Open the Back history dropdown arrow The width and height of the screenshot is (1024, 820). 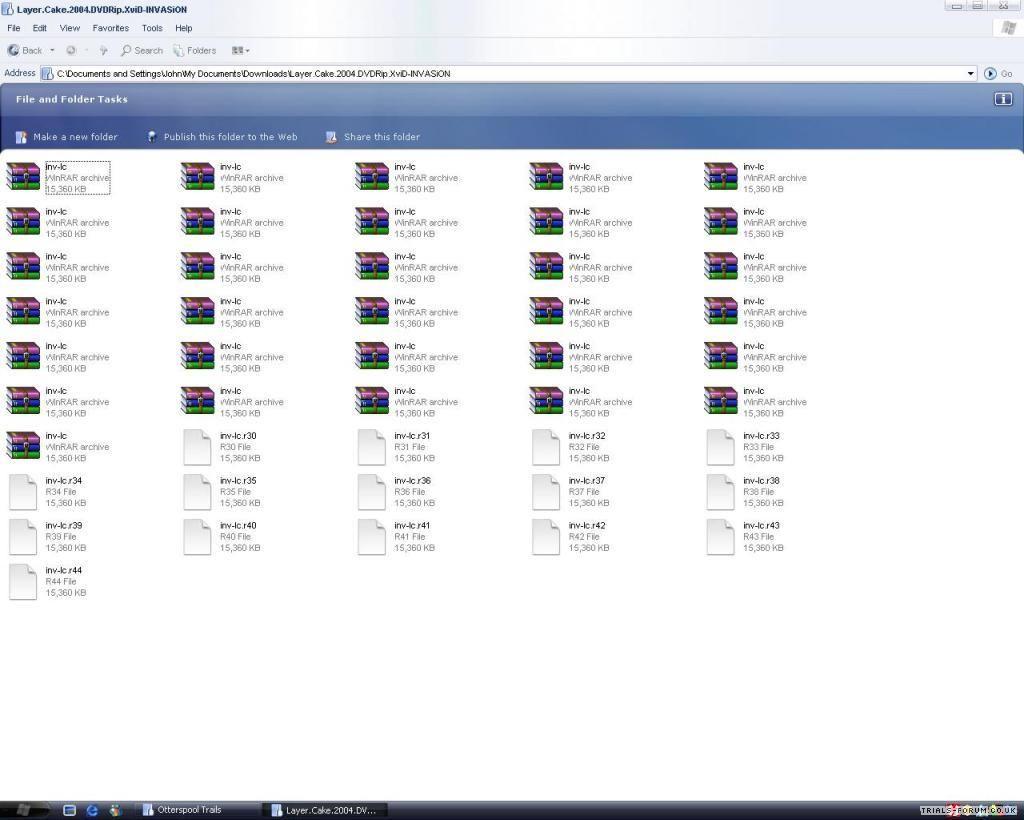(x=52, y=50)
